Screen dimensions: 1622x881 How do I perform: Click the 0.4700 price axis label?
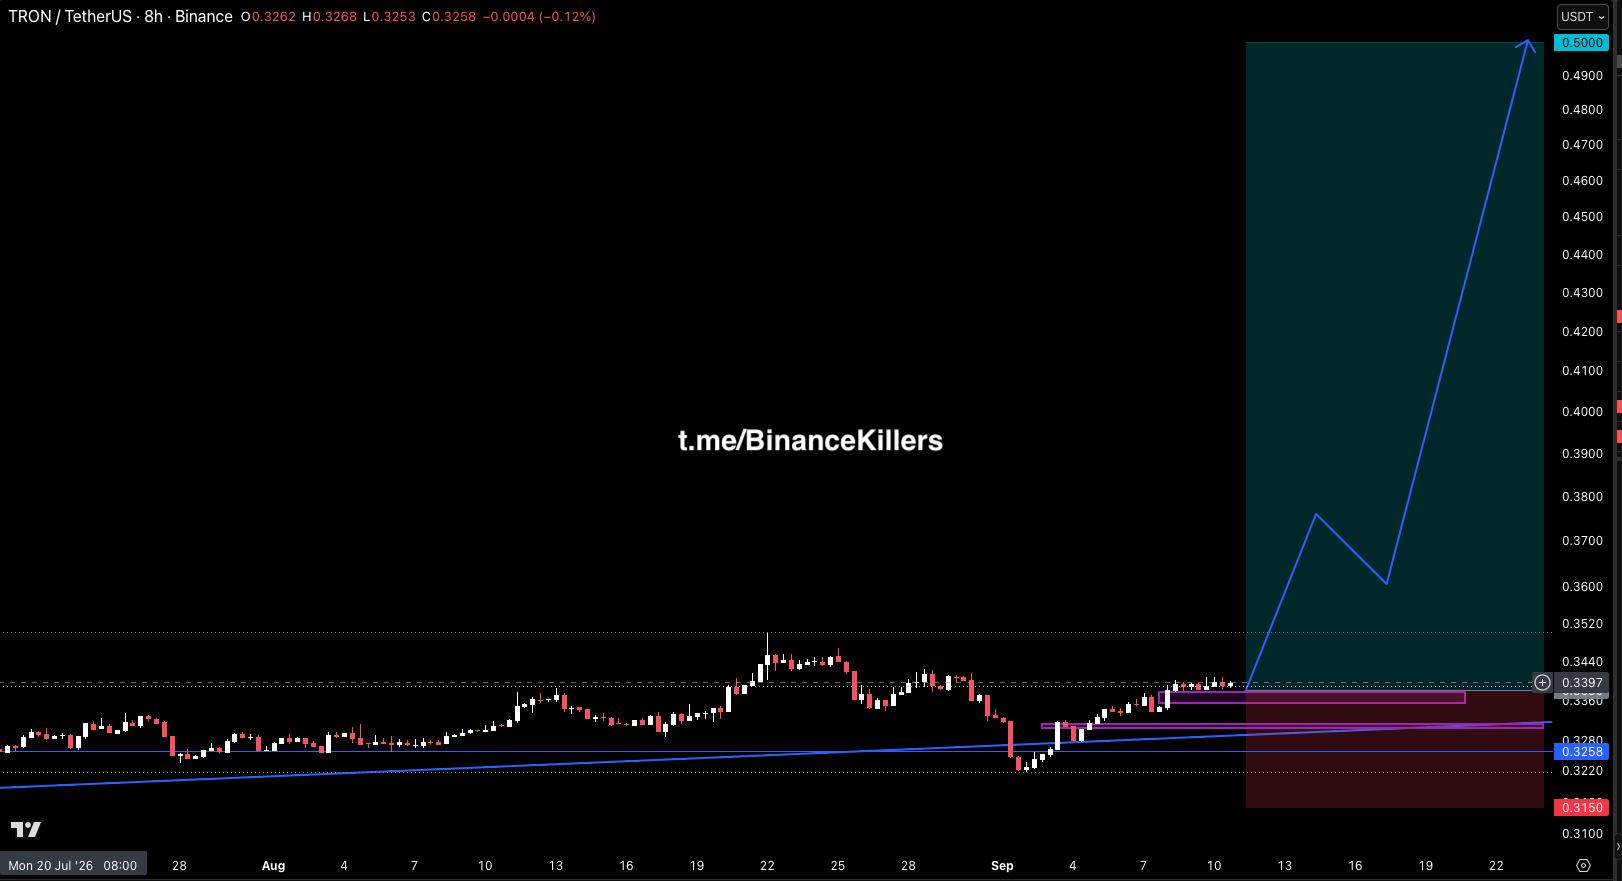pyautogui.click(x=1581, y=145)
